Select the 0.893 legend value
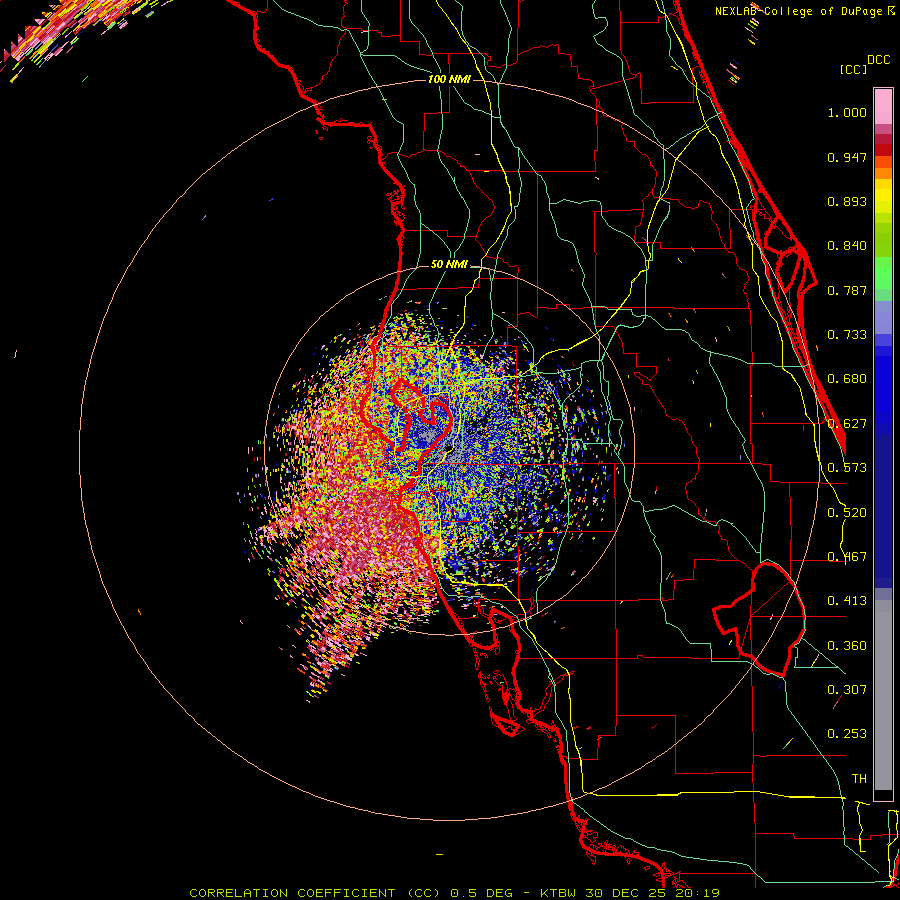 pyautogui.click(x=847, y=201)
